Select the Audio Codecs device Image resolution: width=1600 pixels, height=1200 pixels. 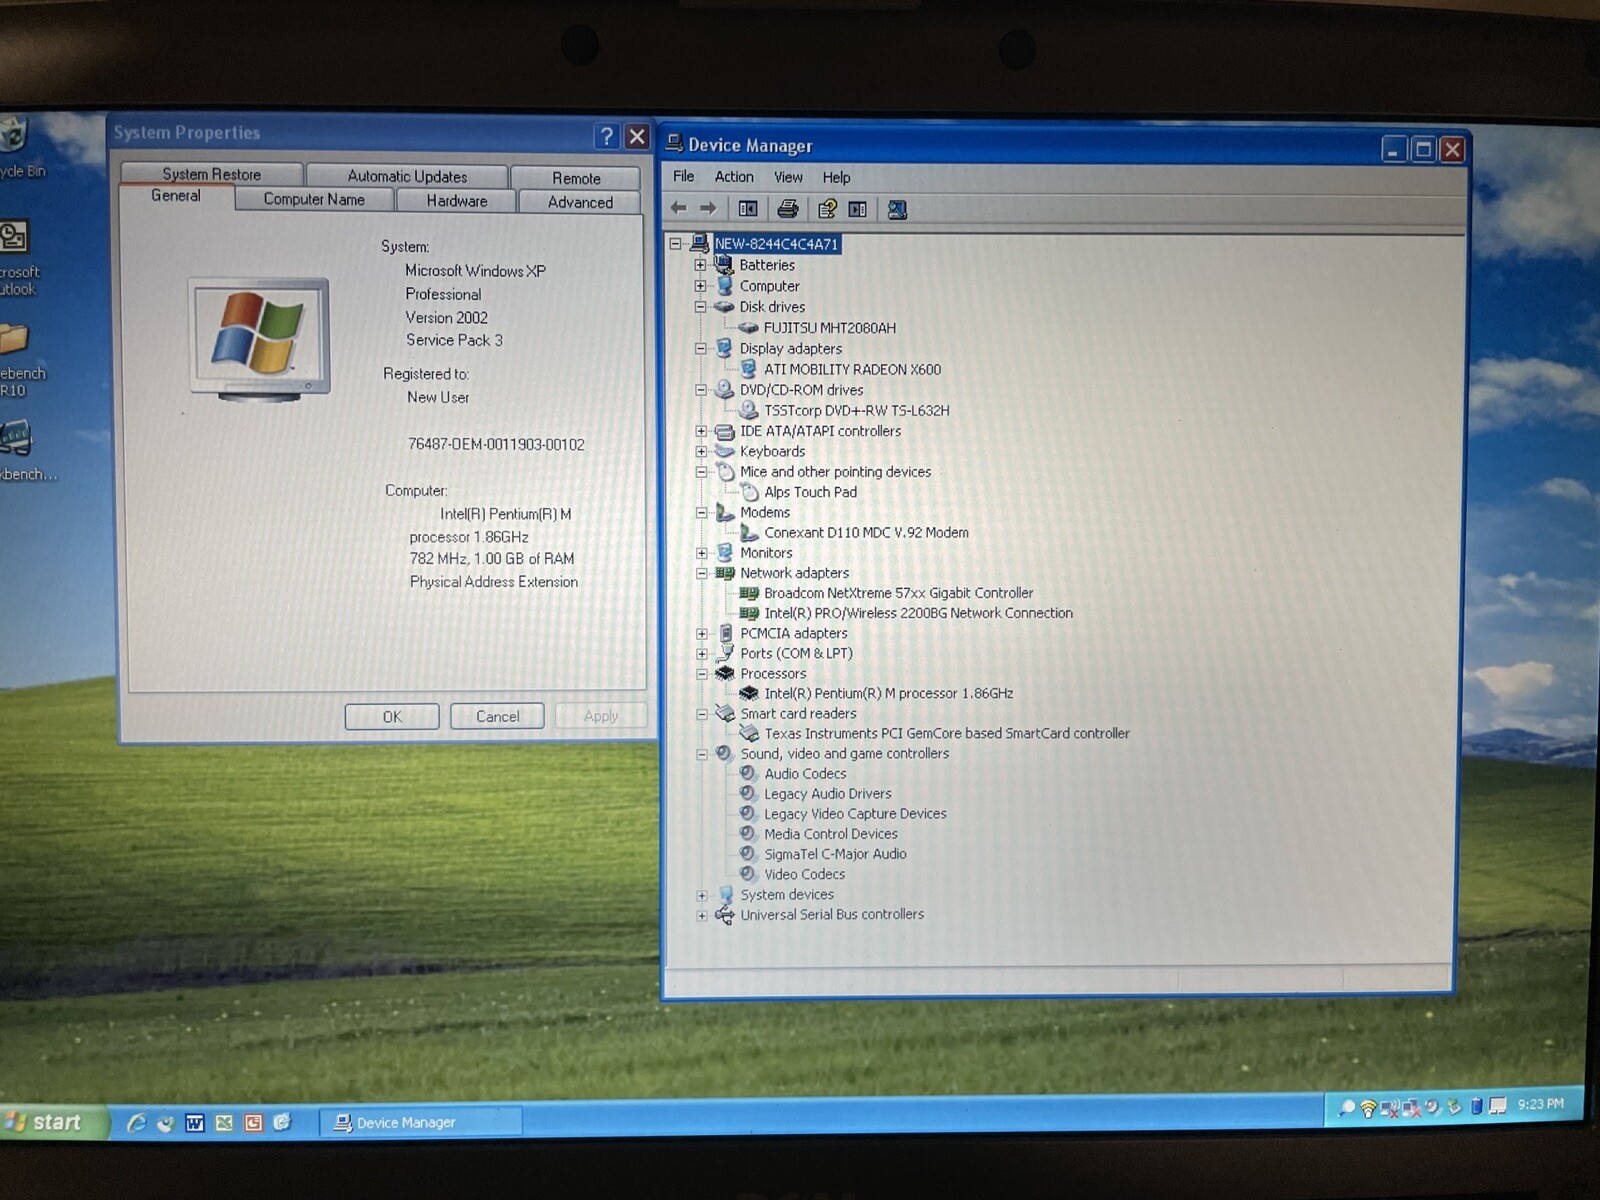[x=805, y=773]
